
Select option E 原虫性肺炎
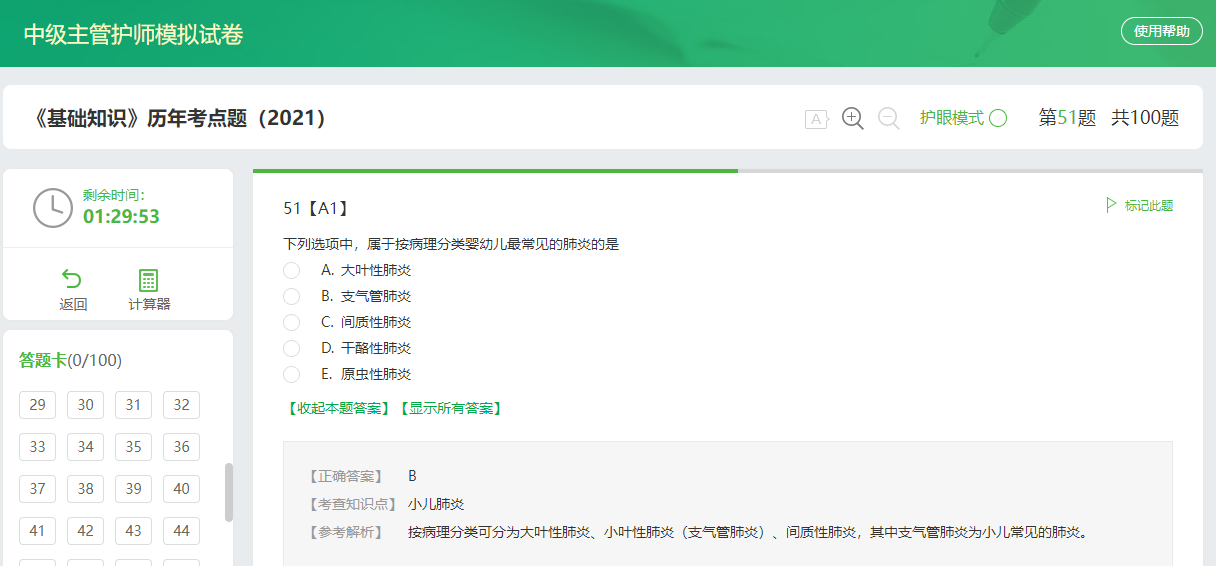[x=292, y=374]
